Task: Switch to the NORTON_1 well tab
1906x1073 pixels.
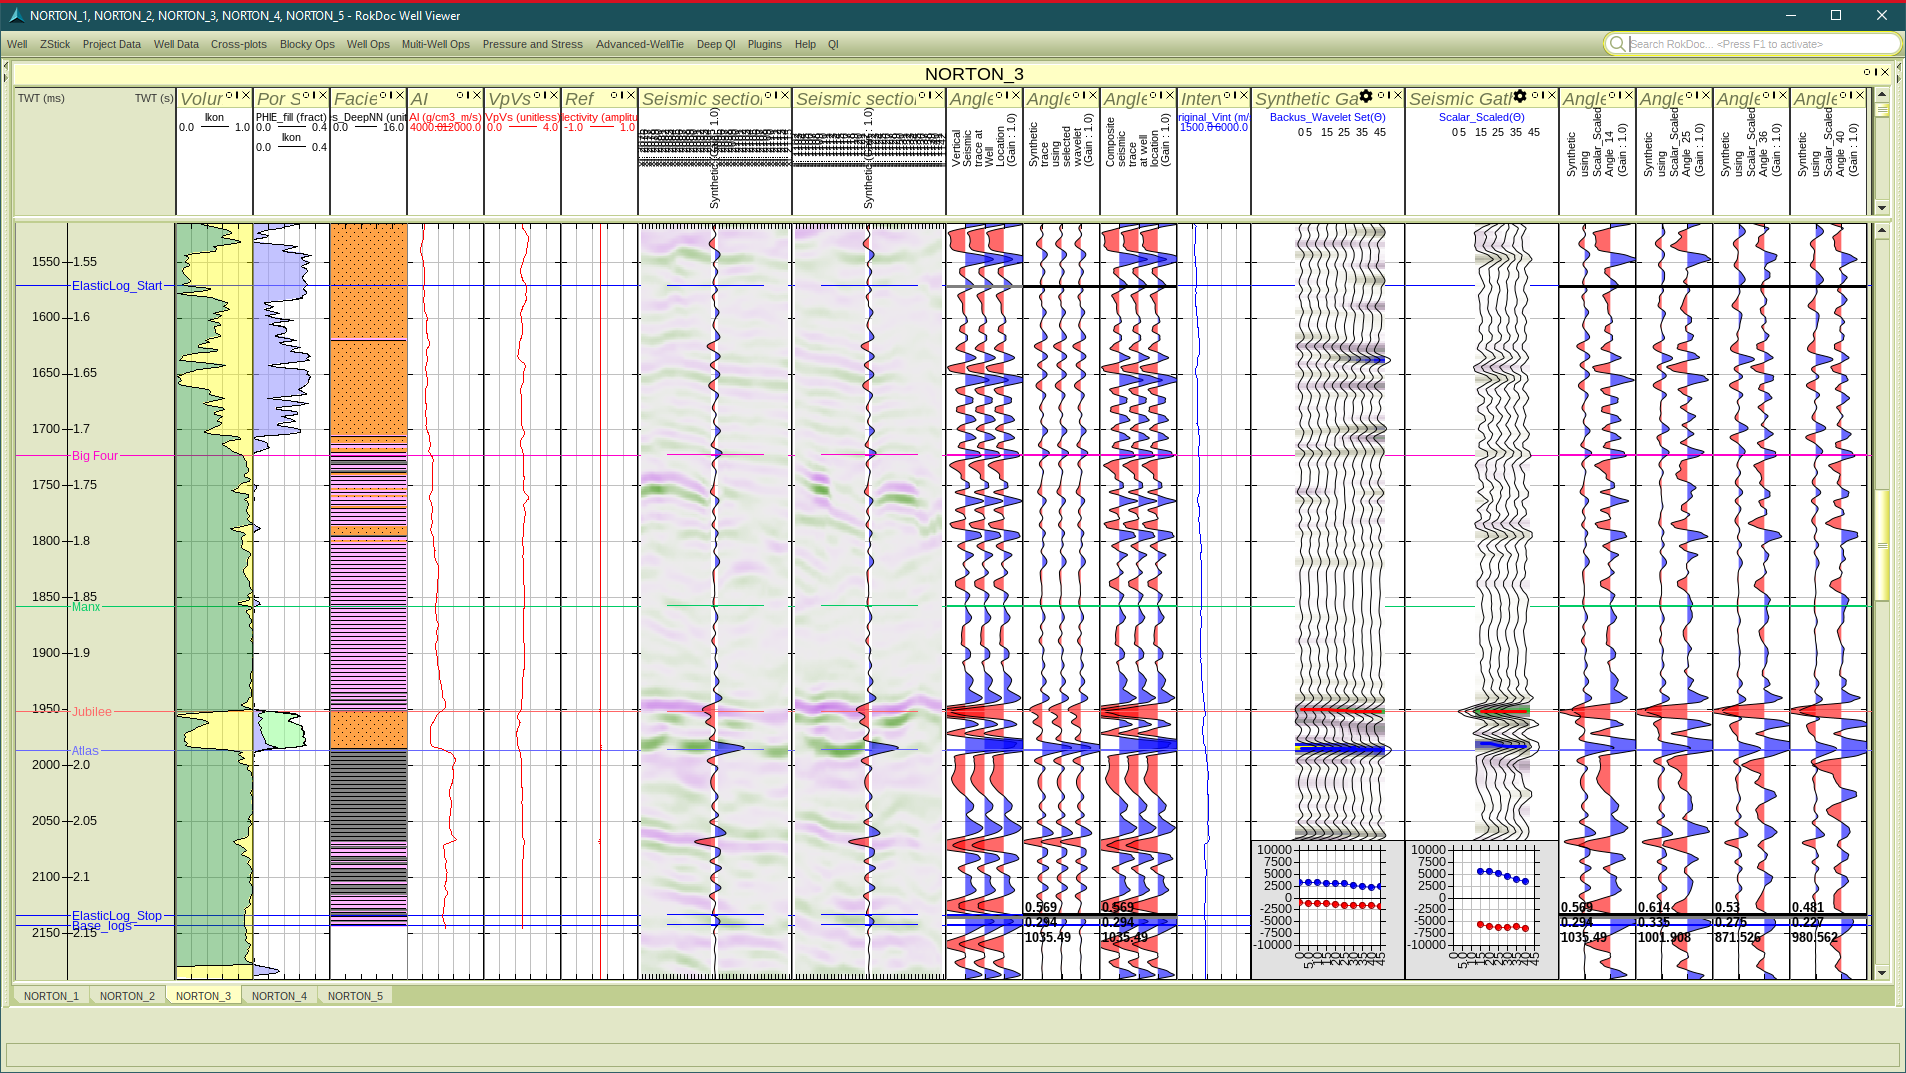Action: tap(51, 995)
